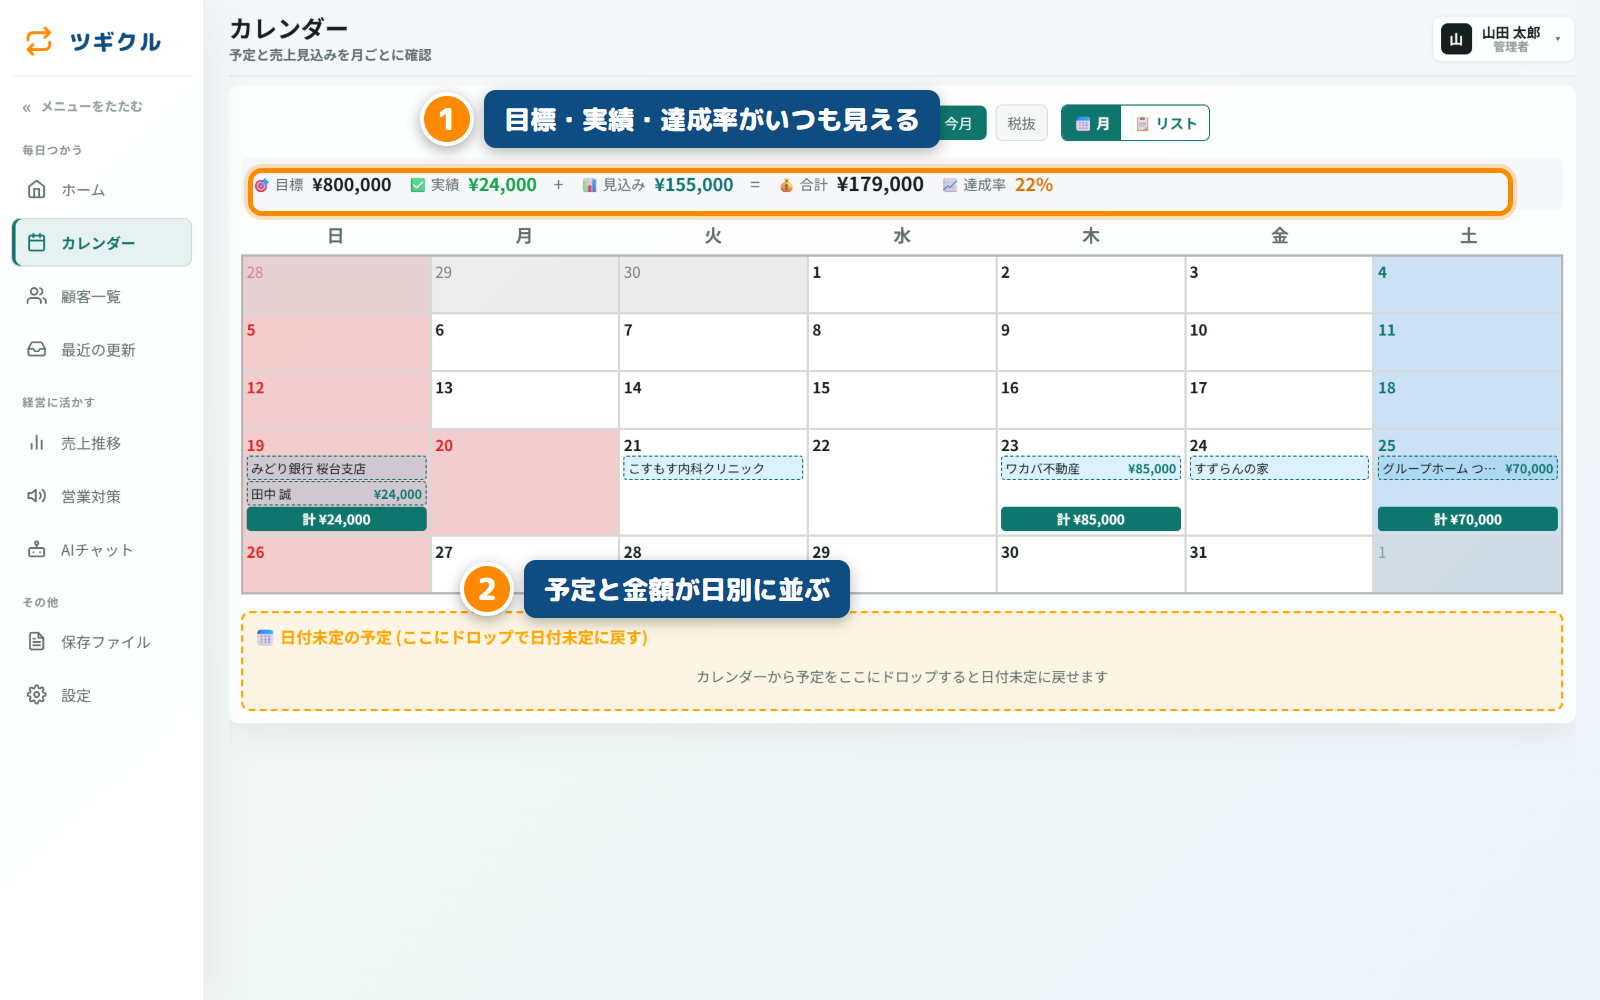Click the 実績 green checkmark icon
Viewport: 1600px width, 1000px height.
tap(418, 185)
